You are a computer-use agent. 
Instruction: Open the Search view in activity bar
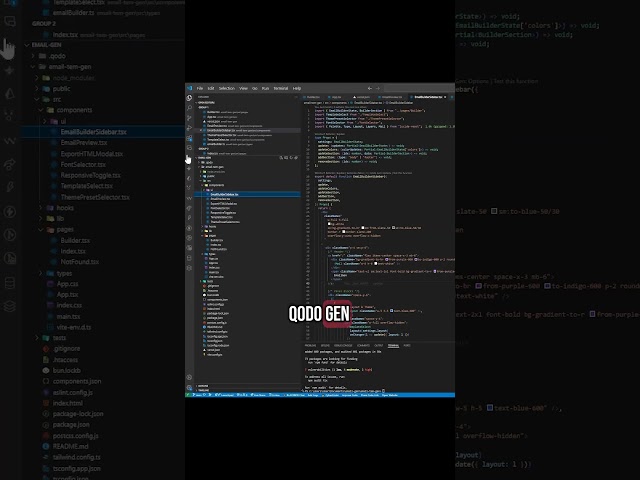tap(189, 108)
